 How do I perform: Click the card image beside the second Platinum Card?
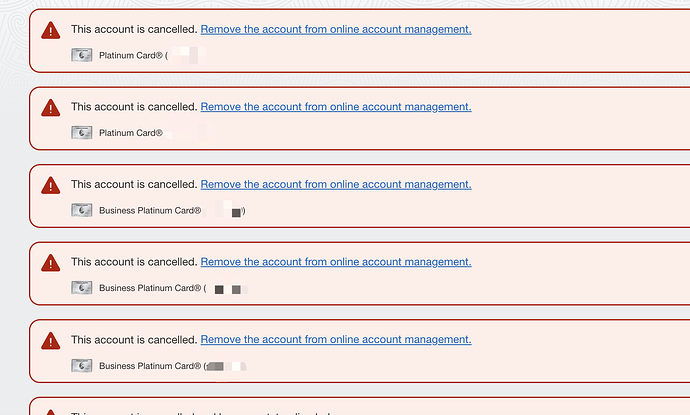pyautogui.click(x=82, y=132)
